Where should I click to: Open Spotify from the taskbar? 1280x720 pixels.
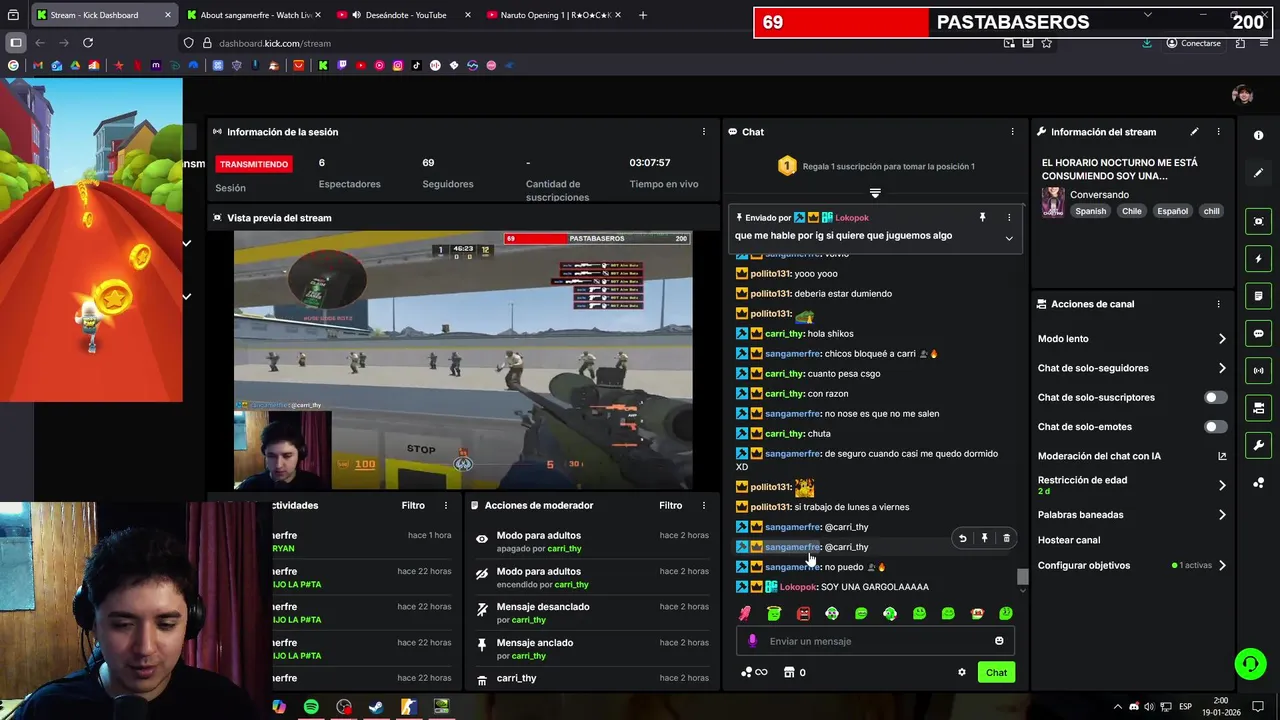pos(311,707)
